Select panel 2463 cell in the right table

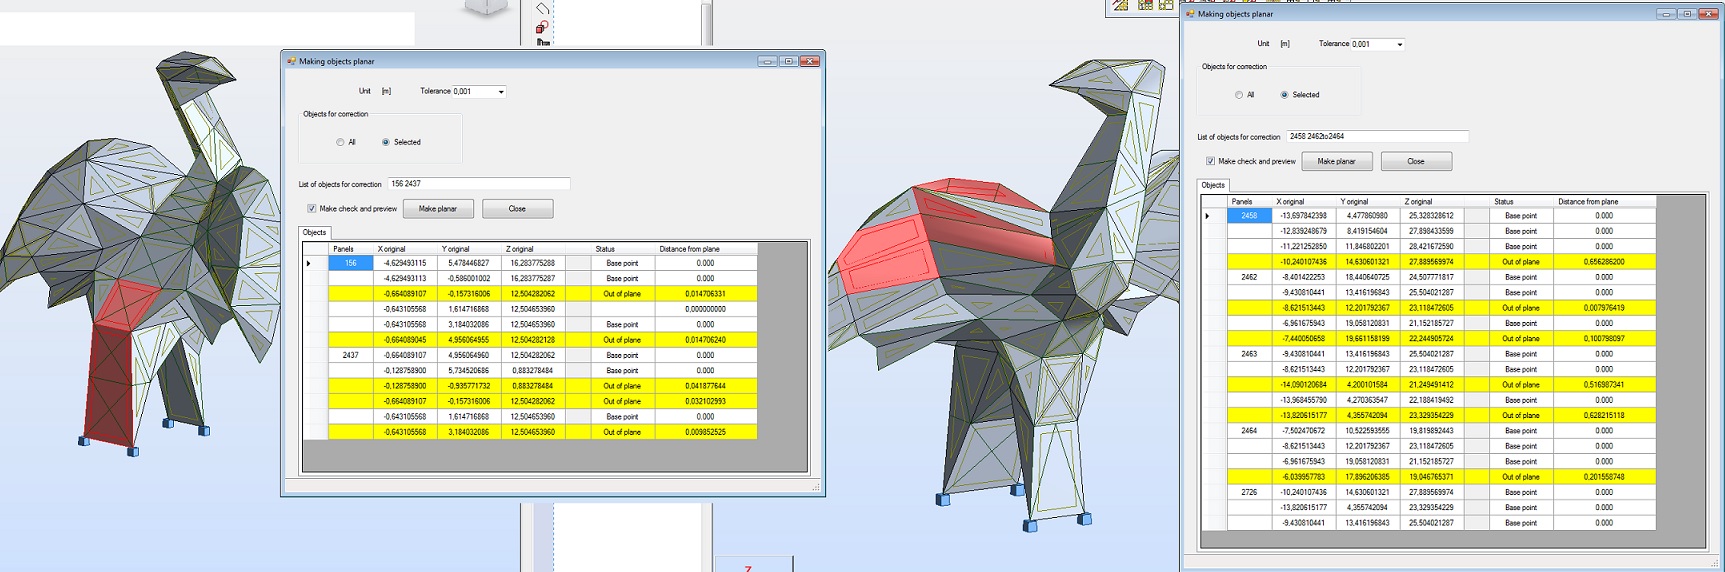coord(1250,354)
